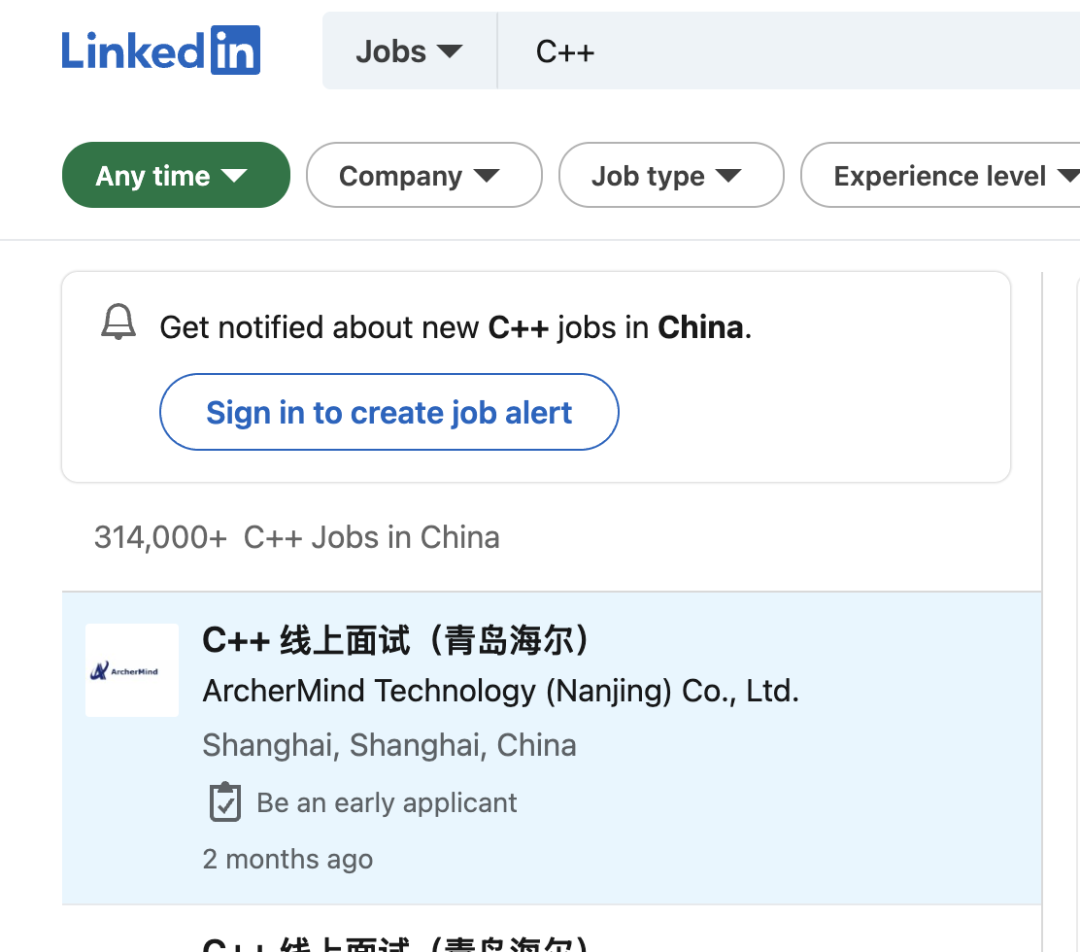Open ArcherMind Technology (Nanjing) Co., Ltd. link
Viewport: 1080px width, 952px height.
coord(501,691)
